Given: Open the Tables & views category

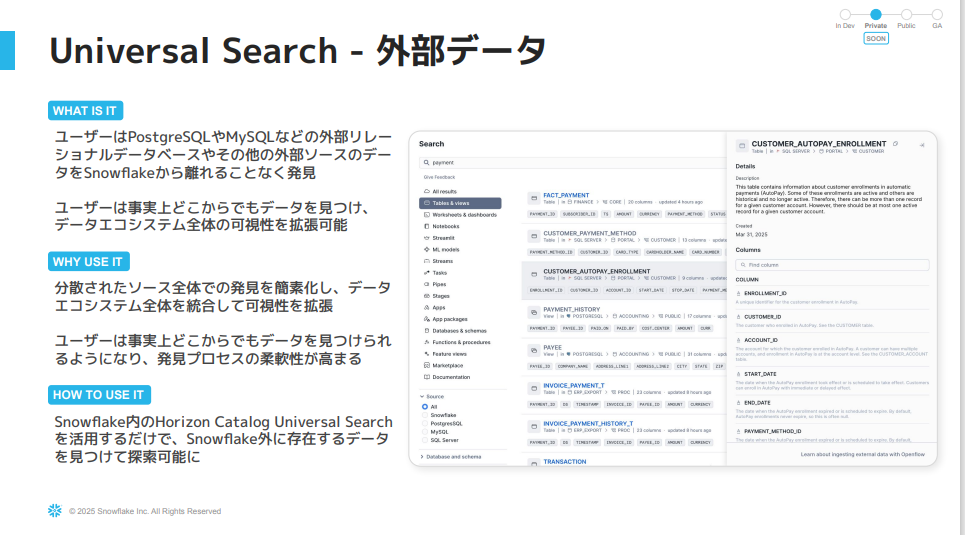Looking at the screenshot, I should coord(460,203).
